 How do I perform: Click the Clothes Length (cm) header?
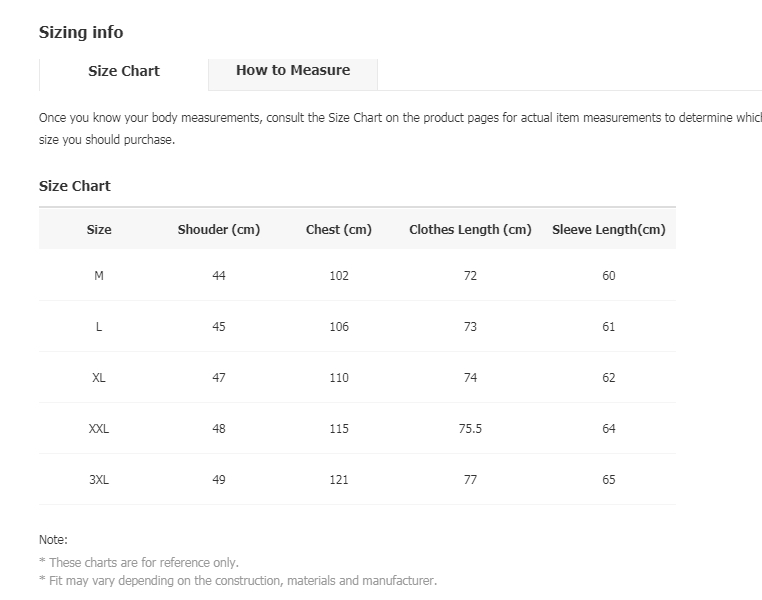470,229
